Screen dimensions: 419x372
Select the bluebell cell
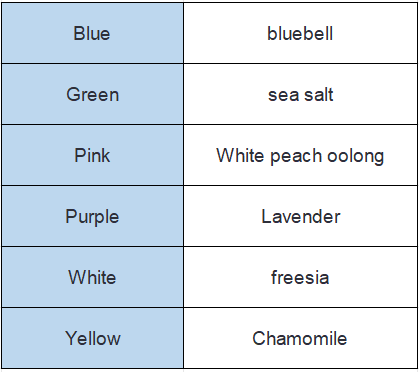(x=300, y=33)
